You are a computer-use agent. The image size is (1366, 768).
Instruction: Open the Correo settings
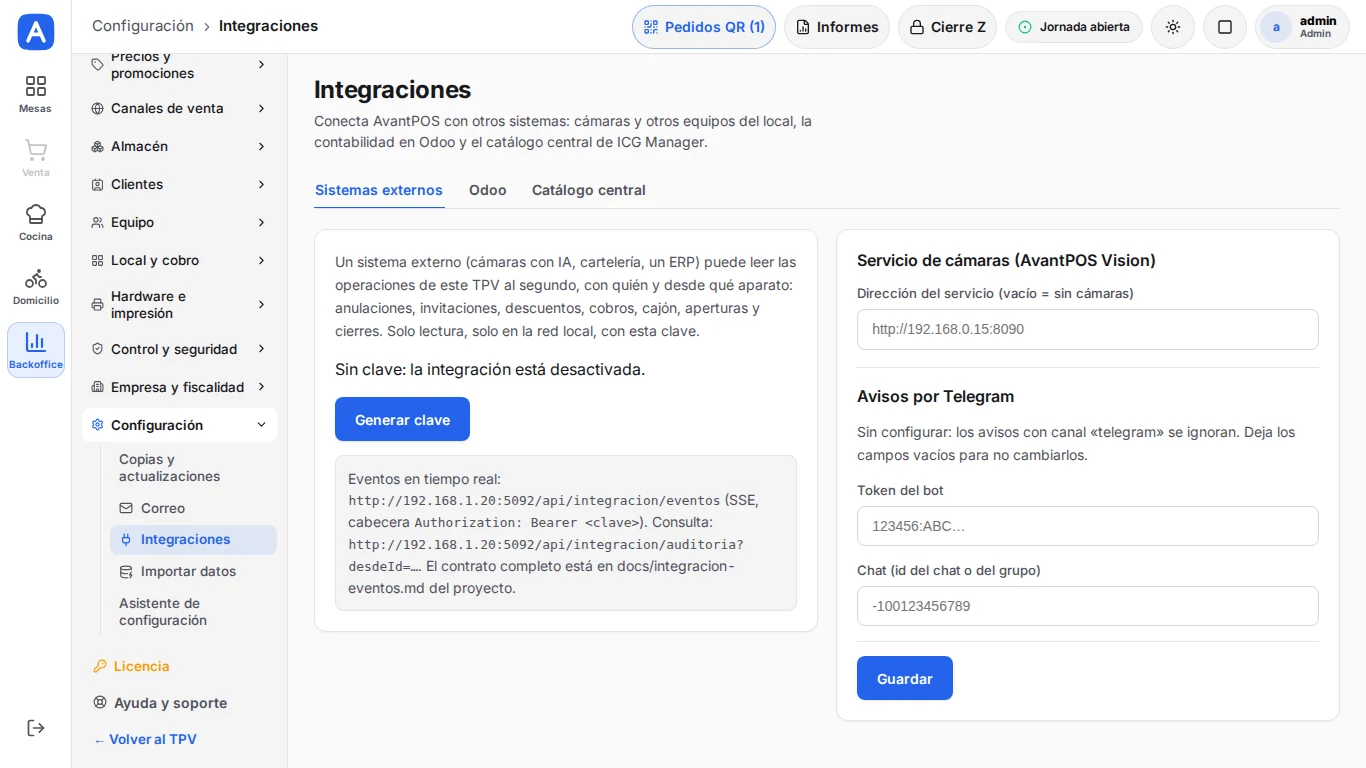193,508
